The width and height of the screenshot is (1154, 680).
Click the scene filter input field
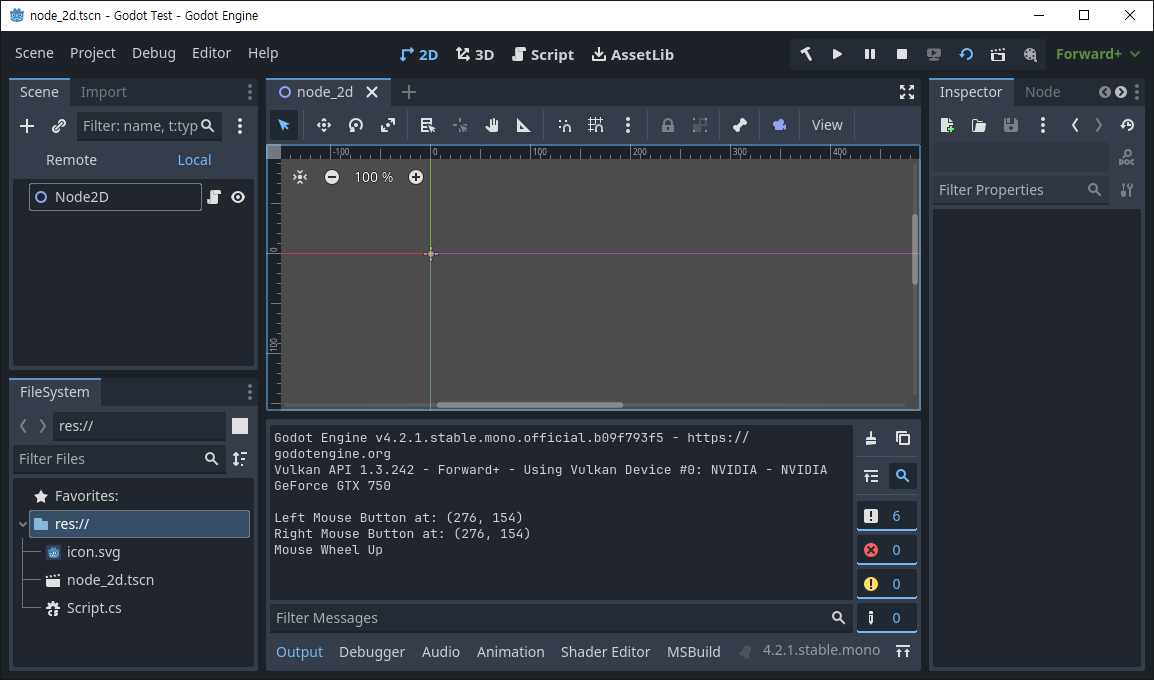click(x=149, y=126)
